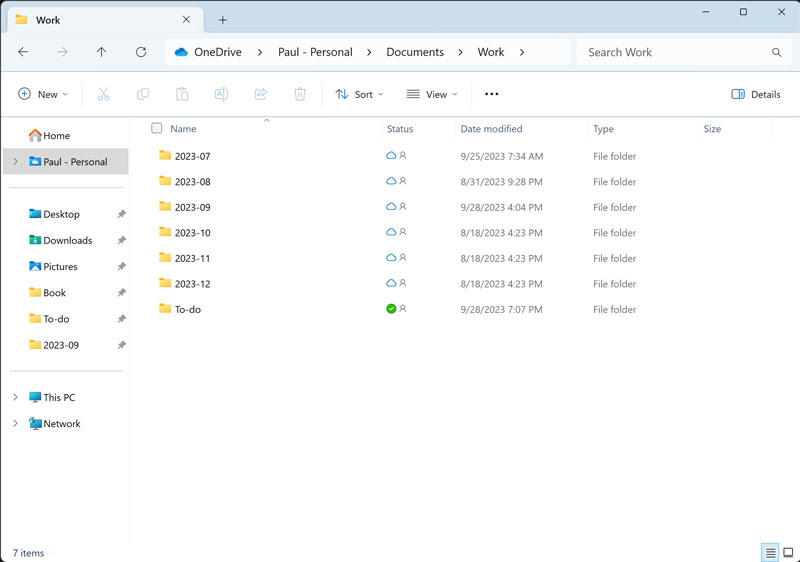This screenshot has height=562, width=800.
Task: Expand the Network tree node
Action: click(15, 423)
